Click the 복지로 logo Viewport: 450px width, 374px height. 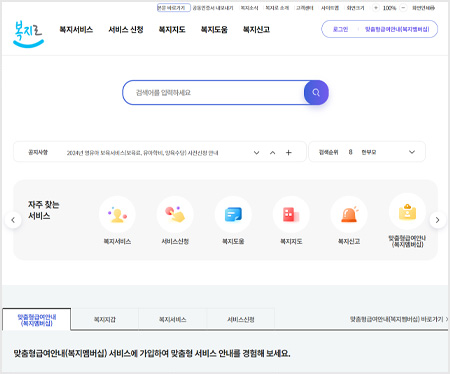28,34
